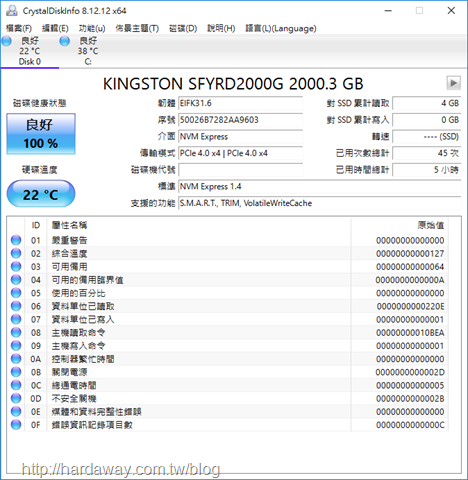This screenshot has width=468, height=480.
Task: Open the 佈景主題(T) menu
Action: pos(137,28)
